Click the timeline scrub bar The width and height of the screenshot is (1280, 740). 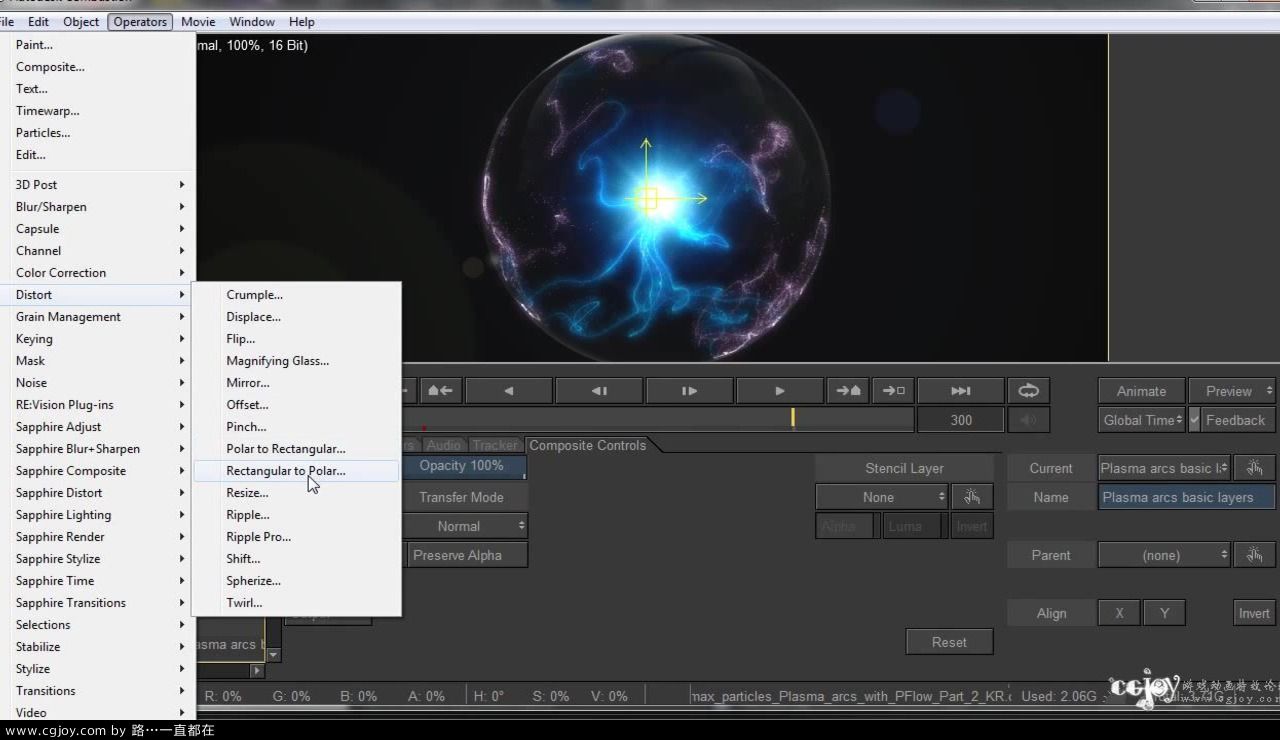658,420
